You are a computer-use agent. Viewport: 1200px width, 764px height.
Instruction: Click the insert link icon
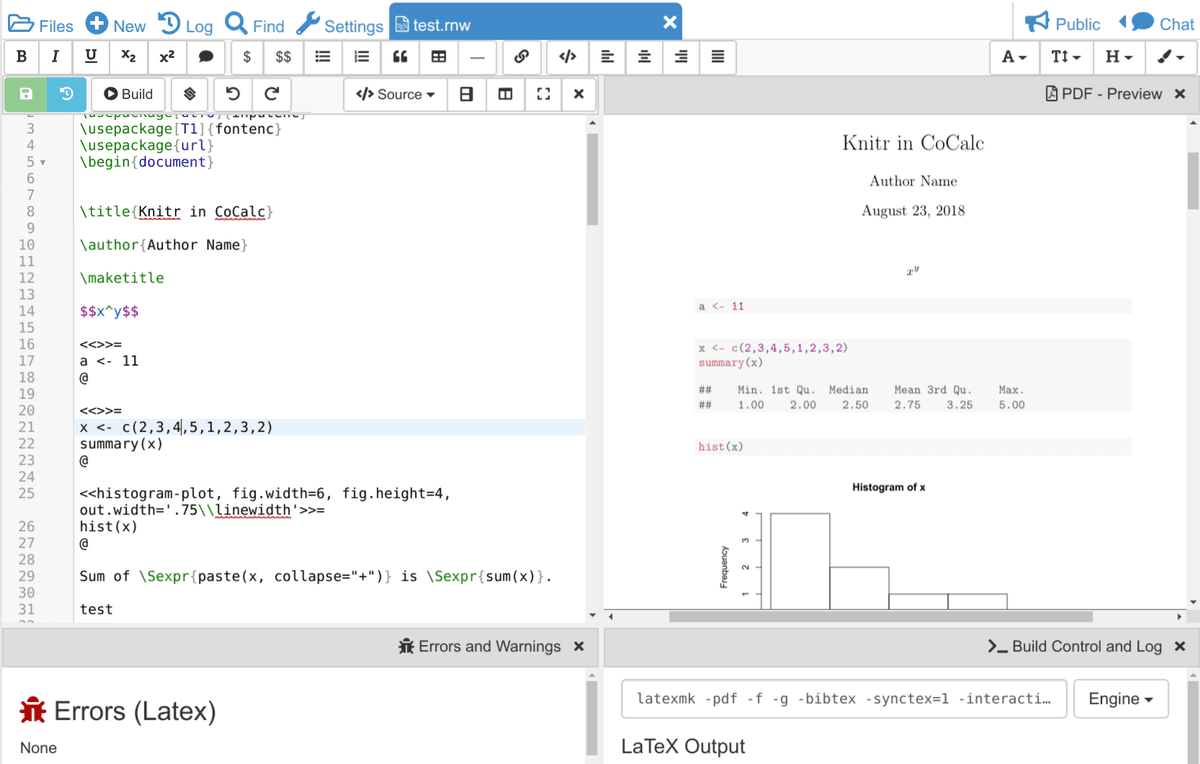(521, 57)
